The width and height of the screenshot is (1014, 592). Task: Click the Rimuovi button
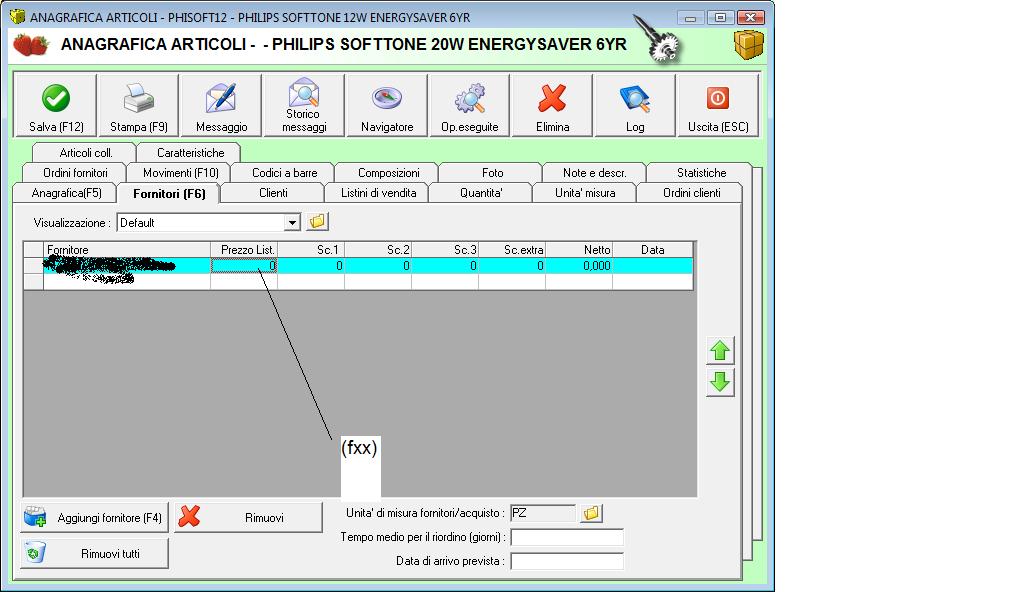[x=248, y=518]
